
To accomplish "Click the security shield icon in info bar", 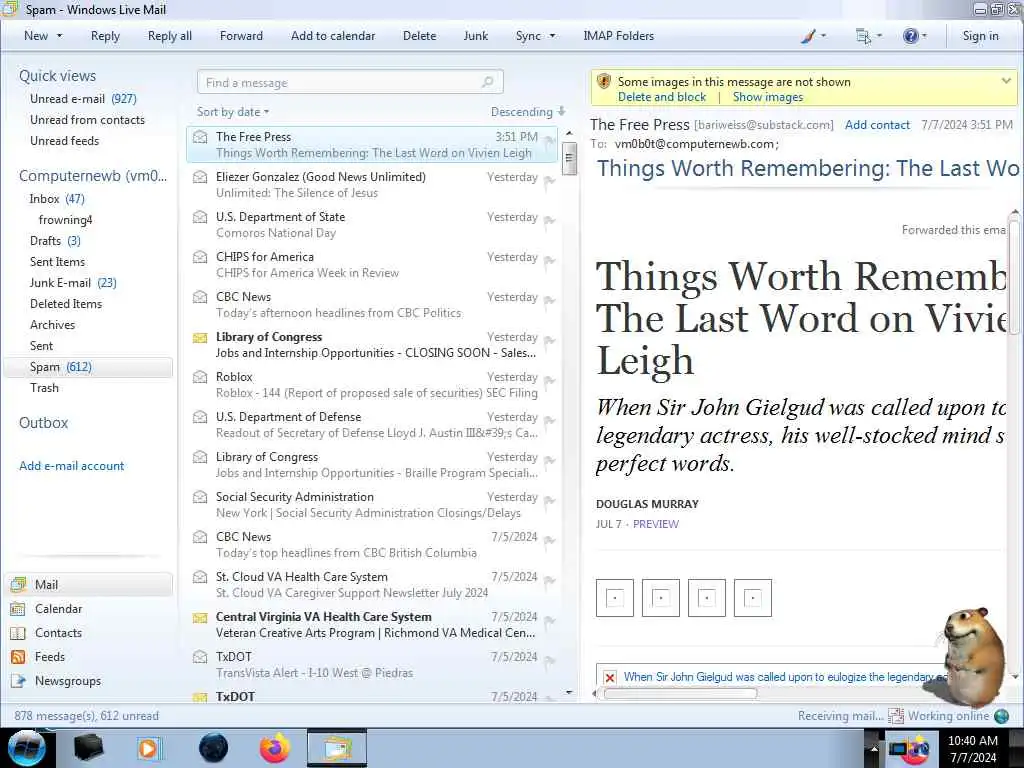I will point(604,81).
